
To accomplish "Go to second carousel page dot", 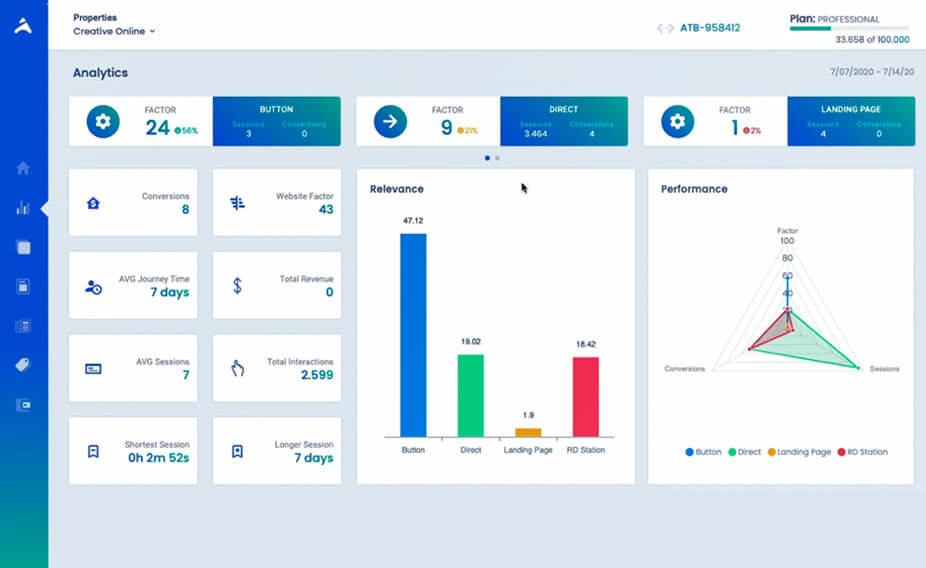I will (497, 158).
